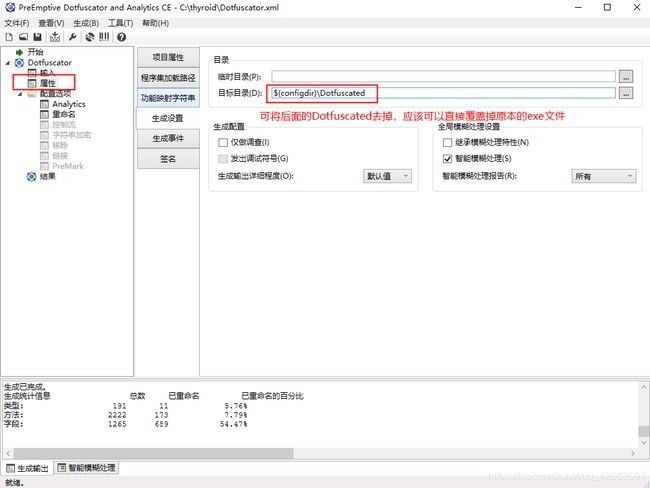
Task: Click the 生成已完成。 line in output
Action: tap(25, 387)
